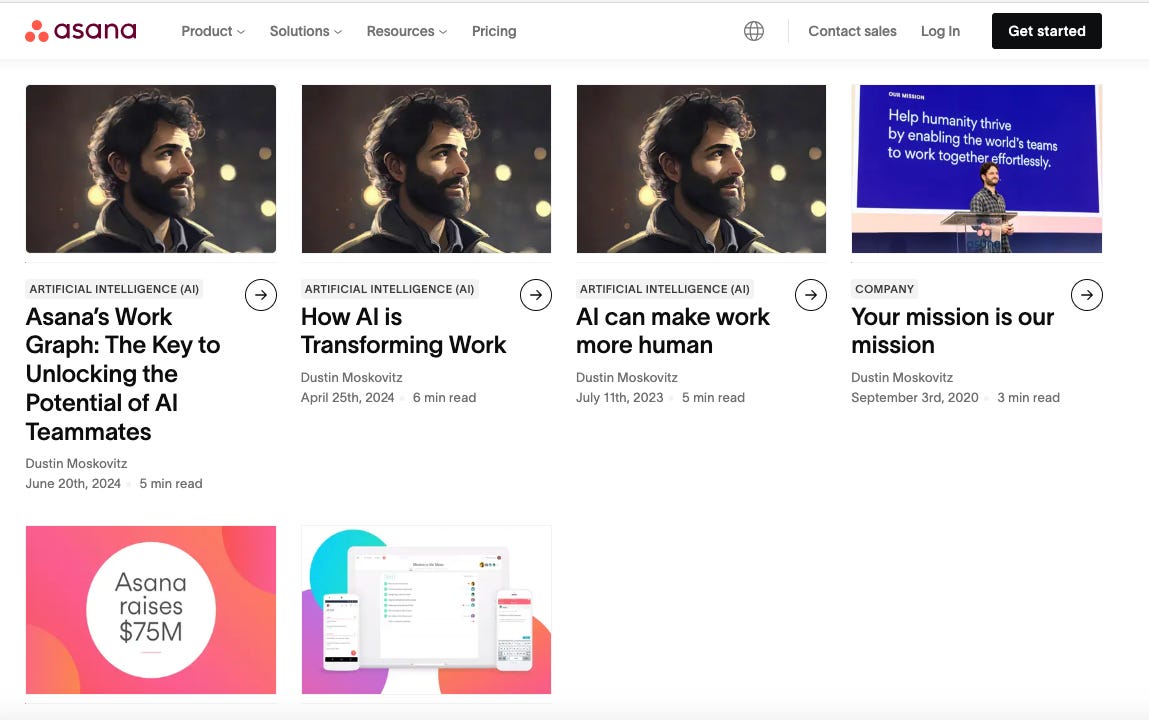
Task: Open thumbnail of AI can make work more human
Action: (x=701, y=169)
